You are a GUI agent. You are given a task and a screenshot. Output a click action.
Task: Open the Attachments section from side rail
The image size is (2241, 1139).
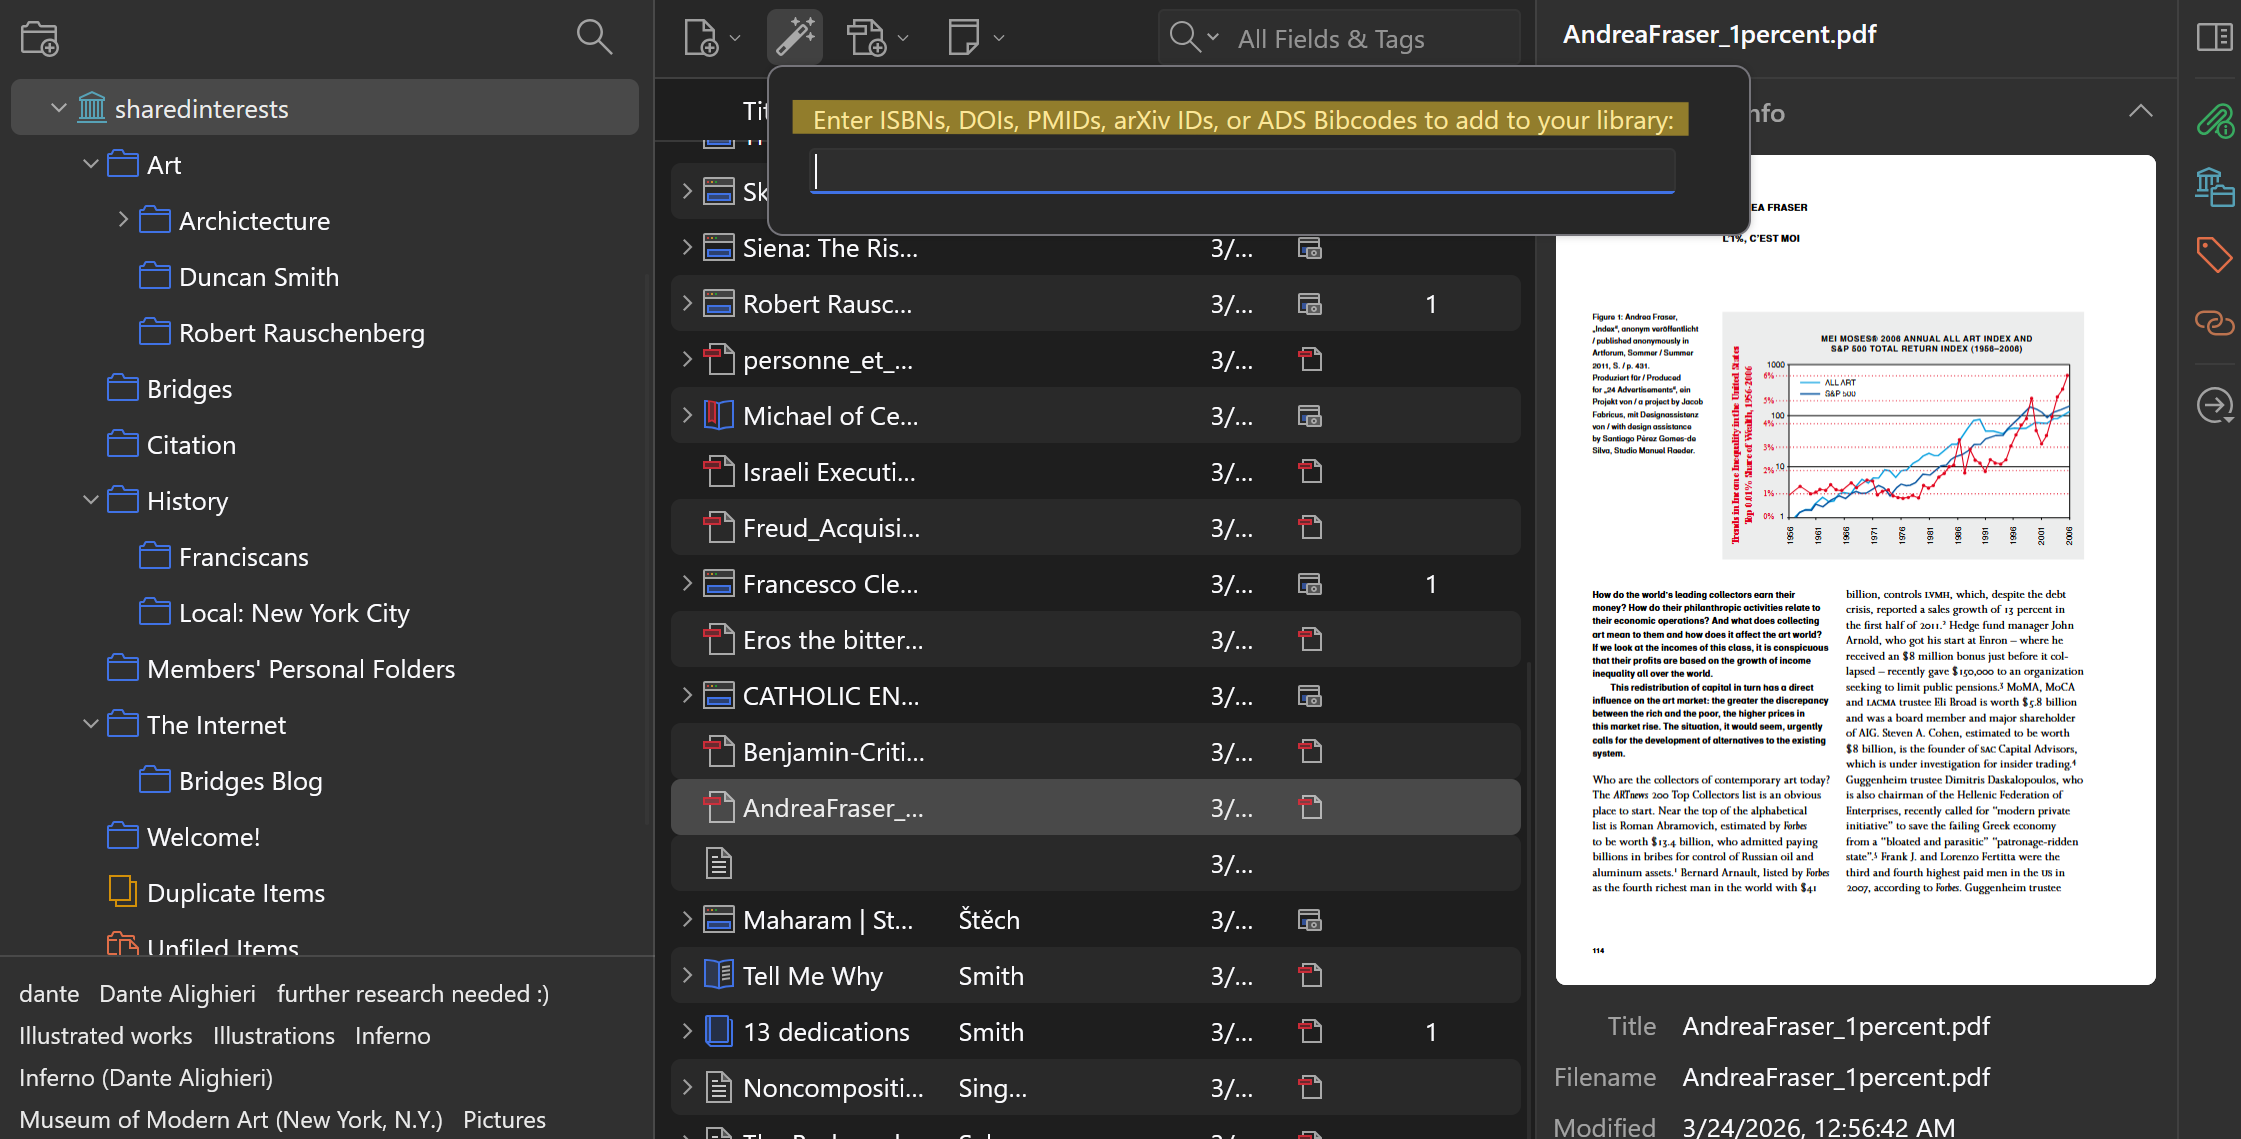pos(2214,122)
